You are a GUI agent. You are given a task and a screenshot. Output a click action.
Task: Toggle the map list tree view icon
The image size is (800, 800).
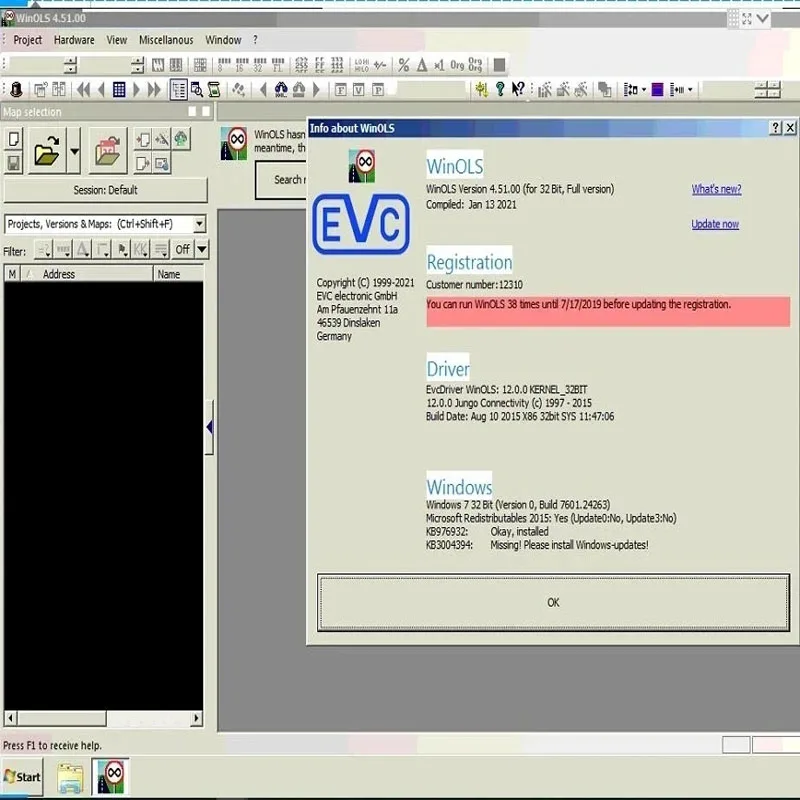pyautogui.click(x=179, y=90)
